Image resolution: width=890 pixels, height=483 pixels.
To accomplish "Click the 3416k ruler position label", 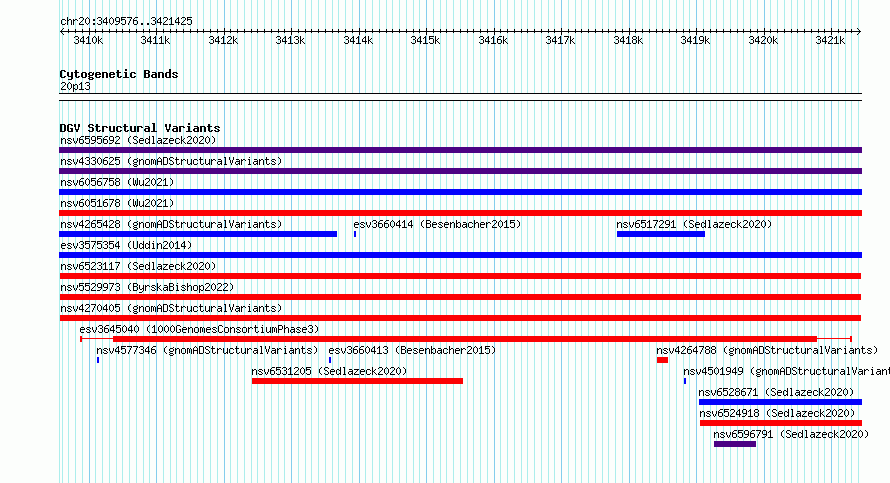I will pos(493,40).
